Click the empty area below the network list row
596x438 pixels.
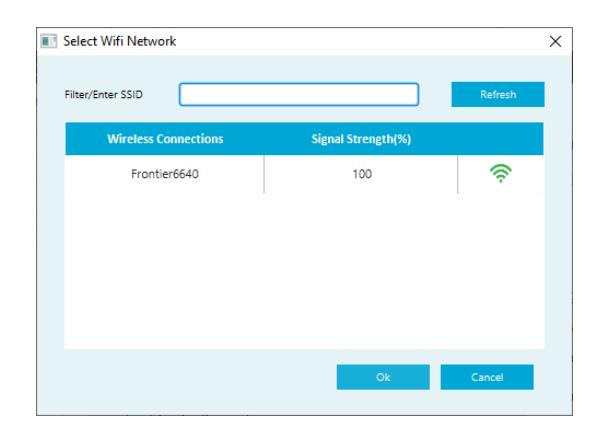[x=304, y=271]
